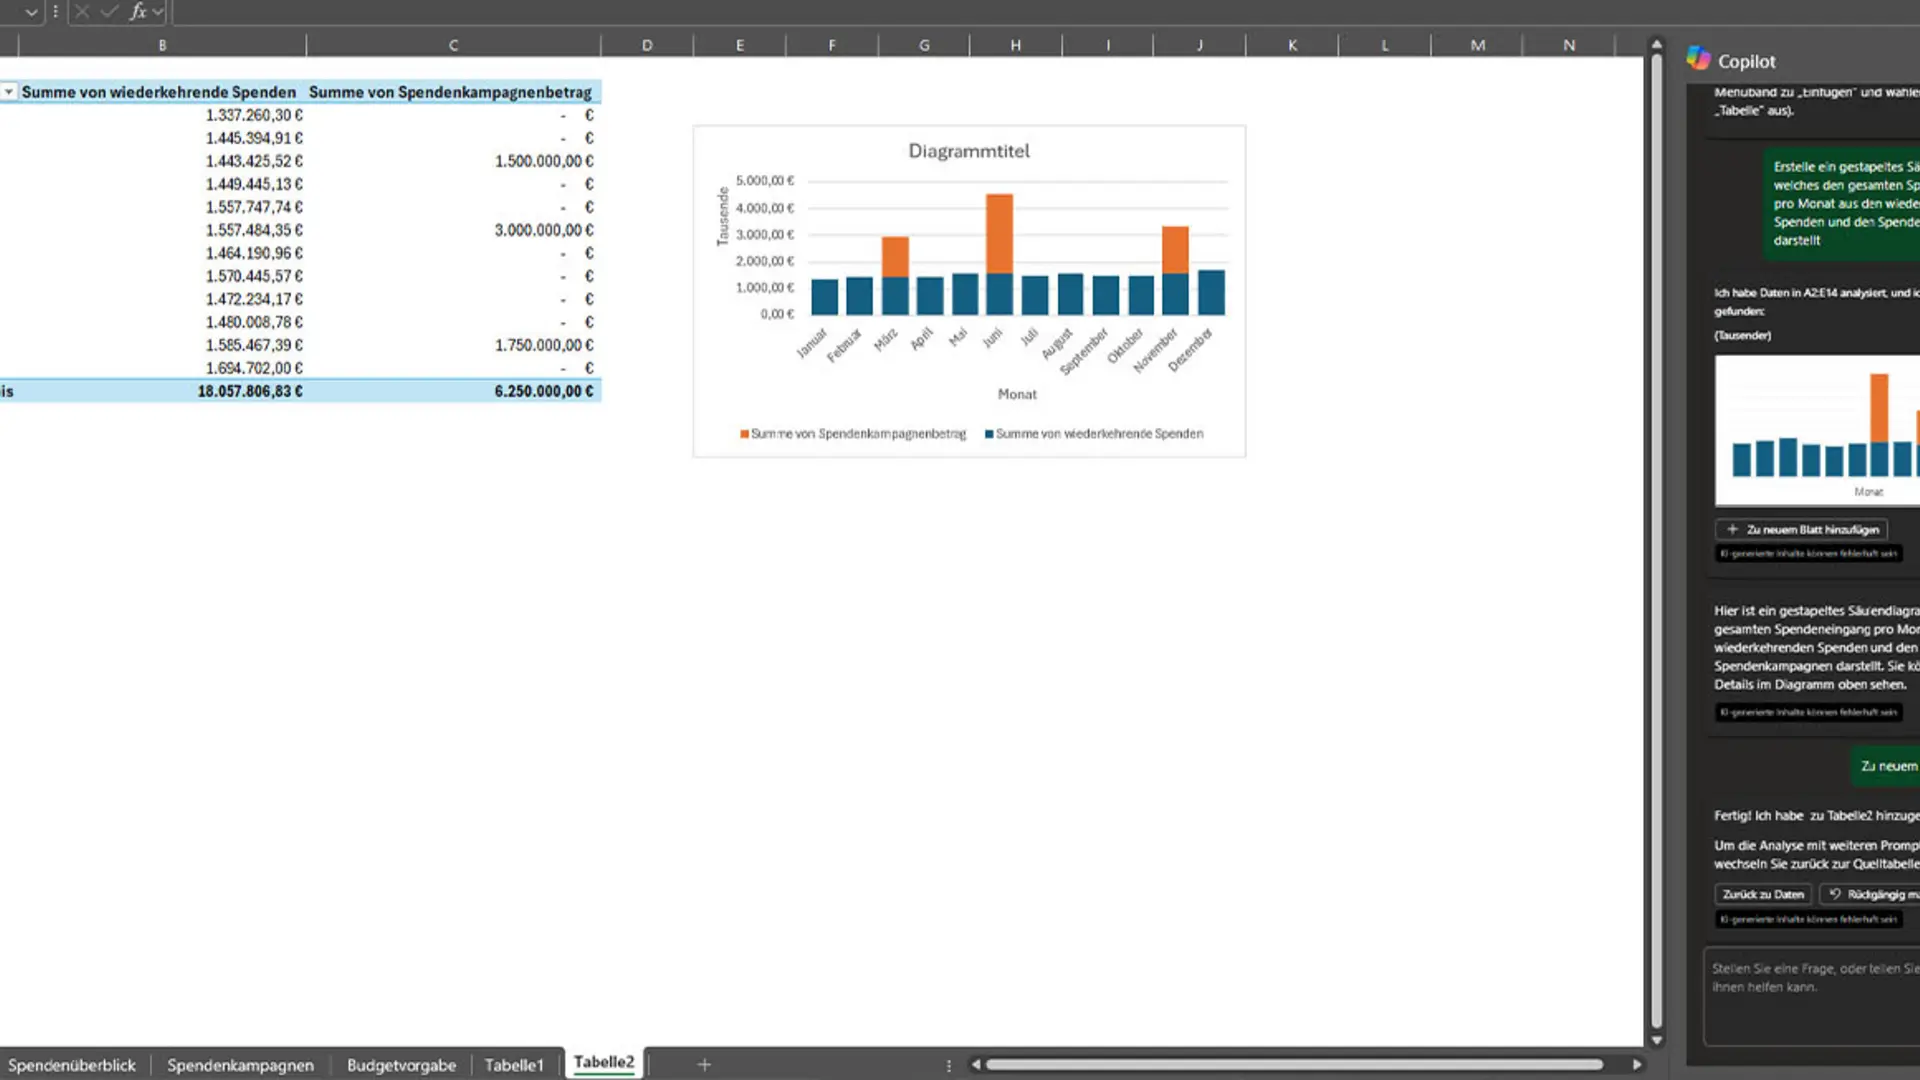Click the 'Monat' axis title in chart
Image resolution: width=1920 pixels, height=1080 pixels.
pyautogui.click(x=1017, y=394)
